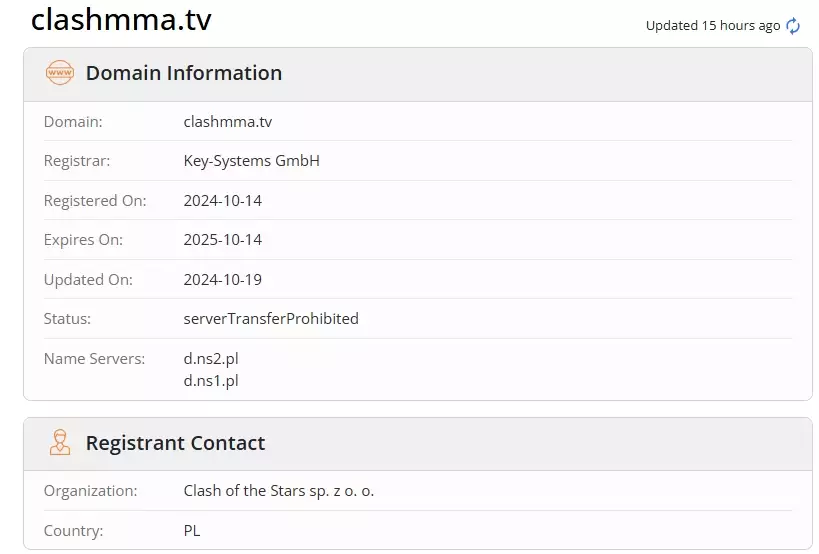
Task: Click the updated date 2024-10-19
Action: coord(222,280)
